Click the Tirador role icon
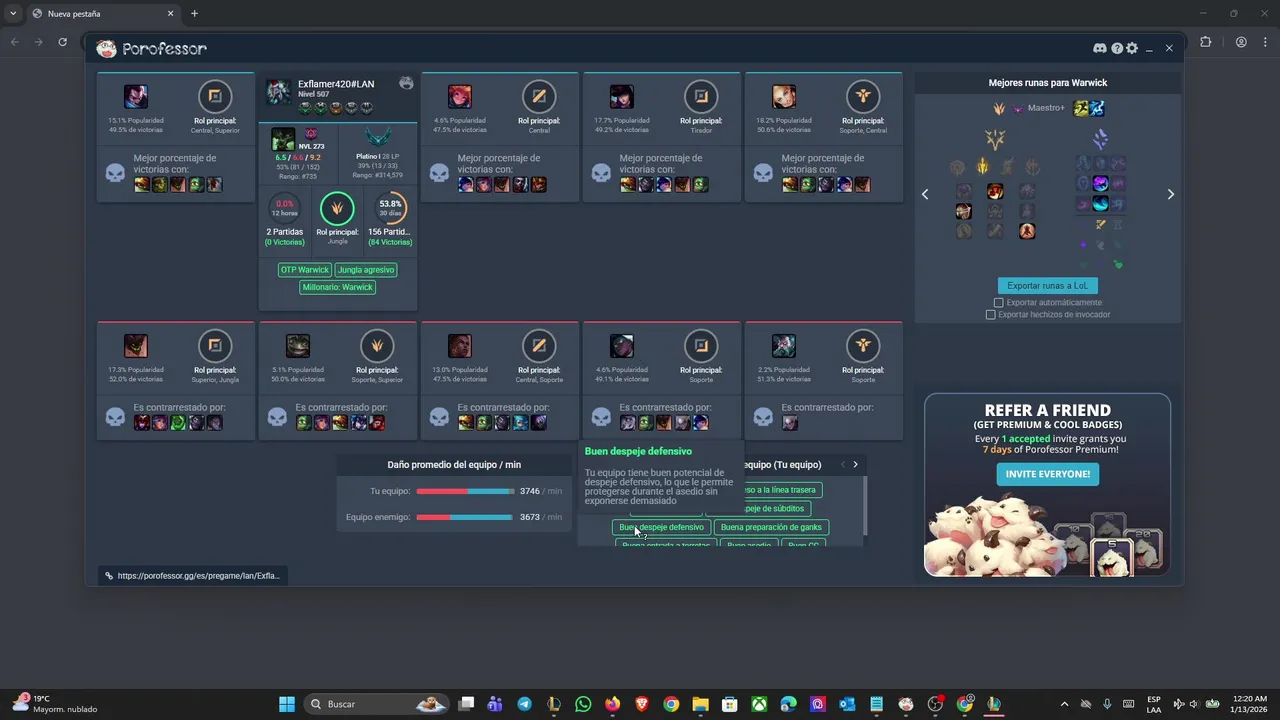Image resolution: width=1280 pixels, height=720 pixels. 701,96
